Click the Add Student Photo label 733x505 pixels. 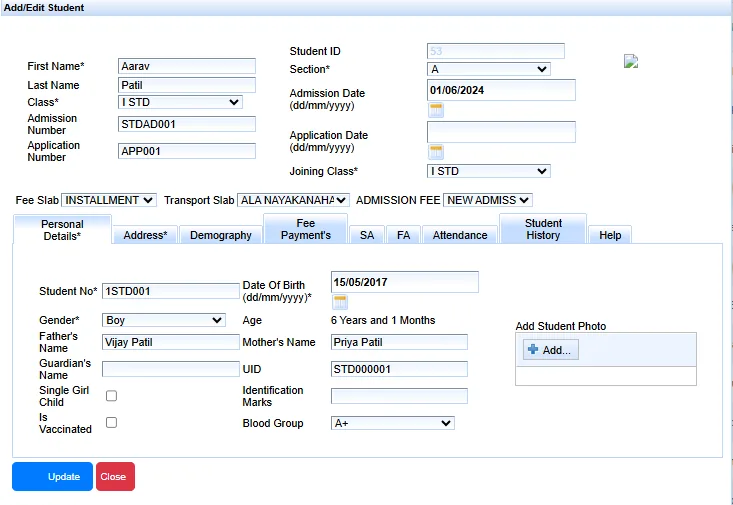pos(561,326)
